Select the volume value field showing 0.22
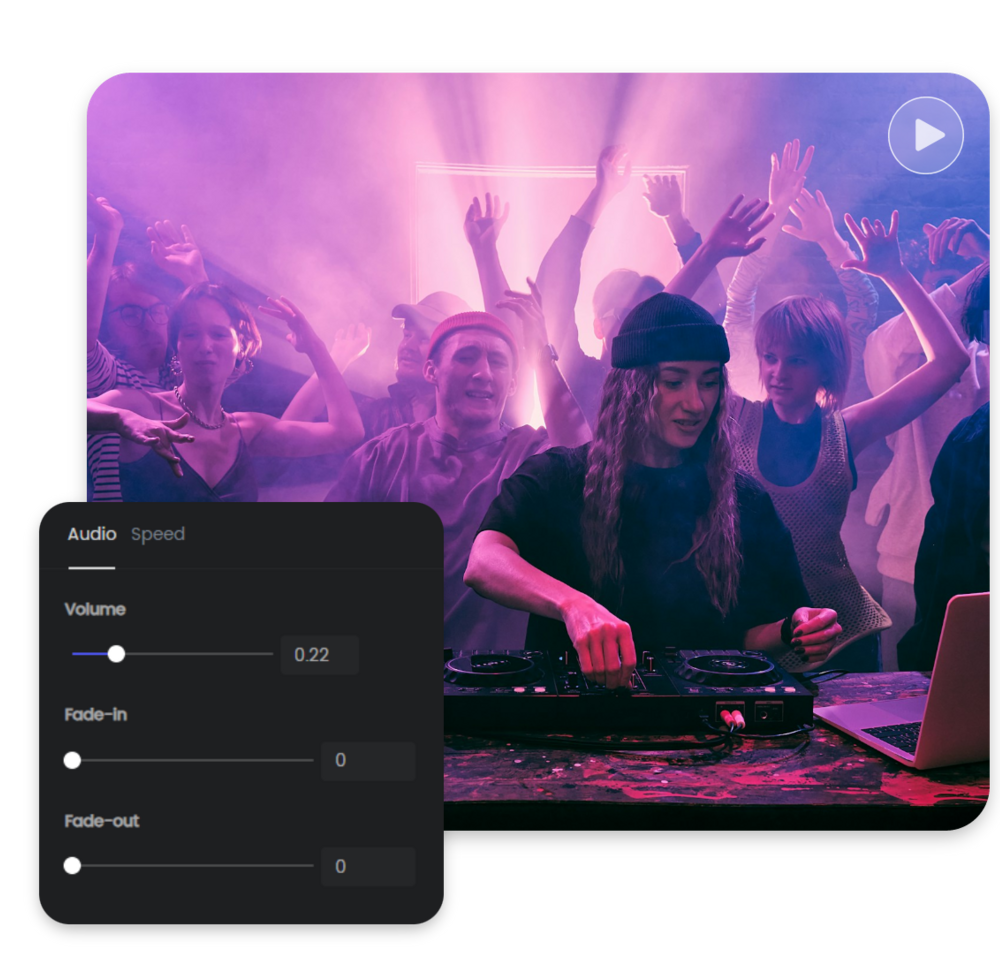 [x=320, y=655]
